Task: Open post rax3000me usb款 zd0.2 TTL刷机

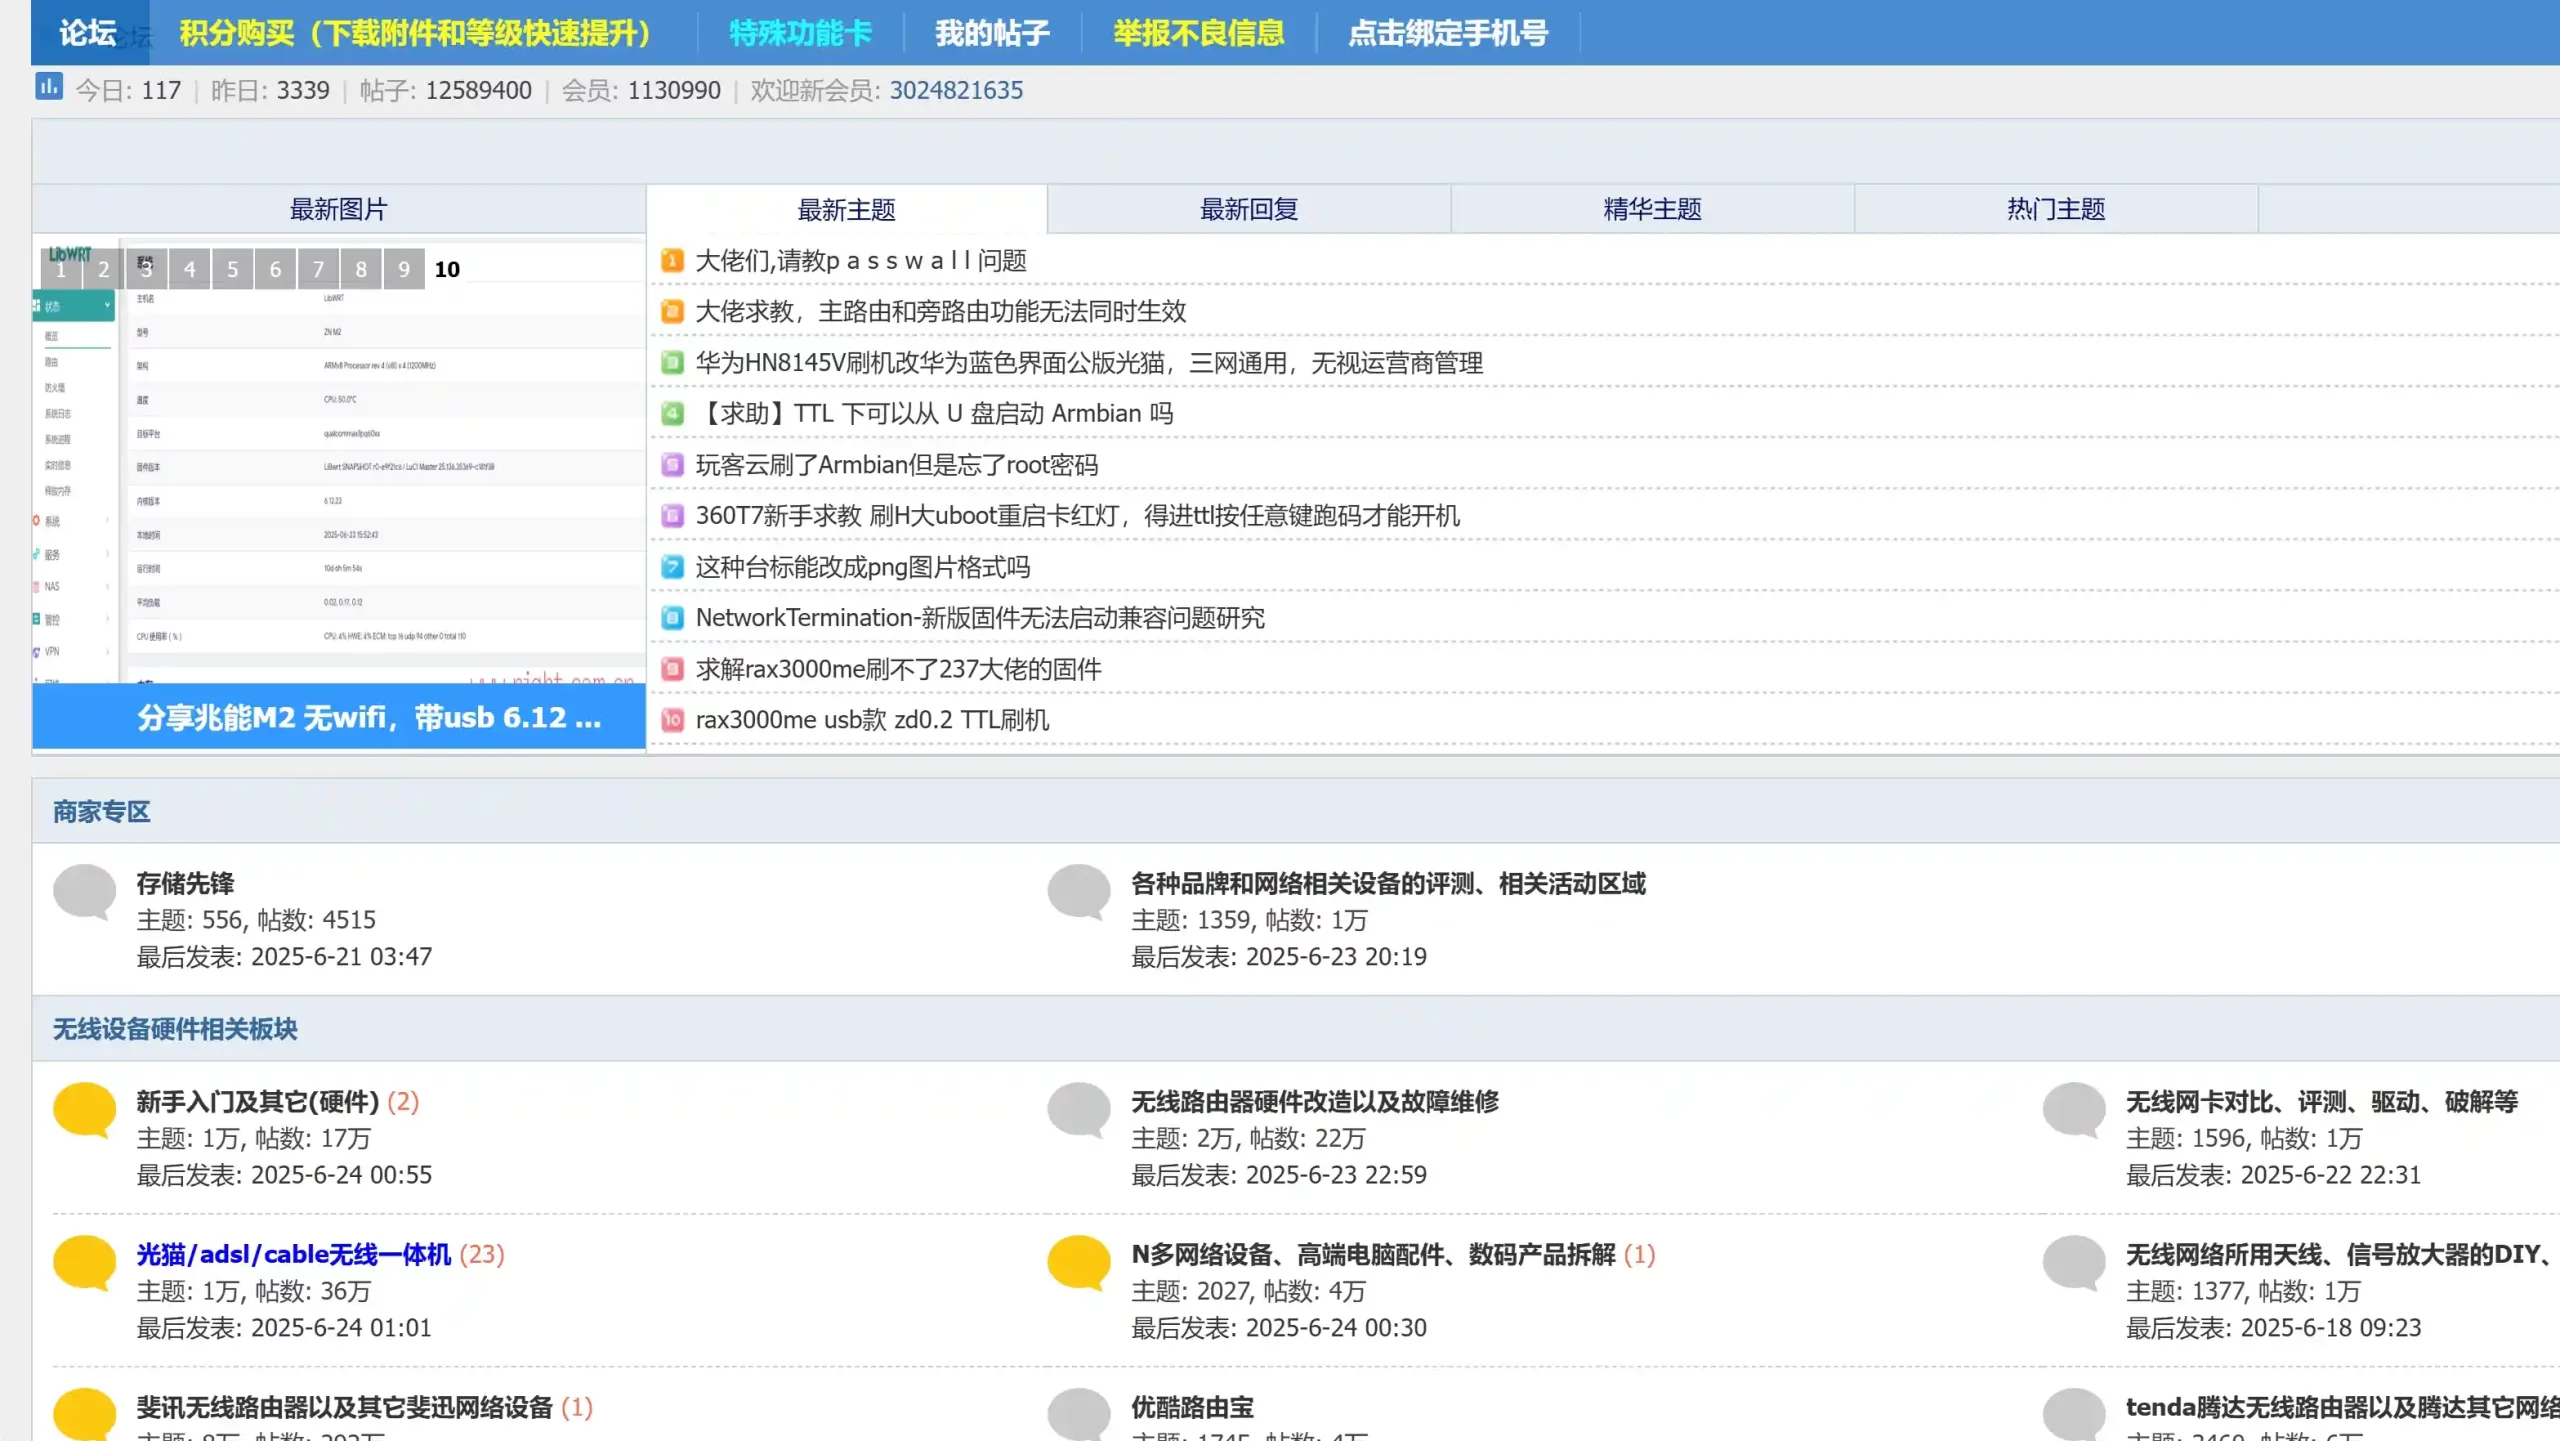Action: (872, 720)
